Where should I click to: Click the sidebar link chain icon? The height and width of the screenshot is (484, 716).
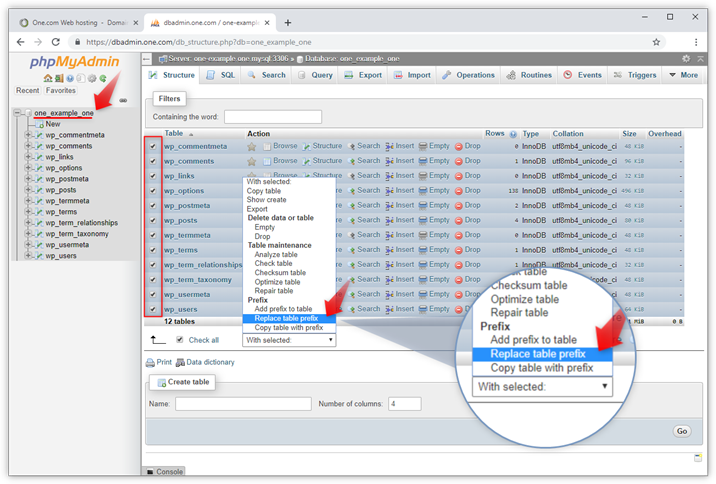click(x=123, y=100)
